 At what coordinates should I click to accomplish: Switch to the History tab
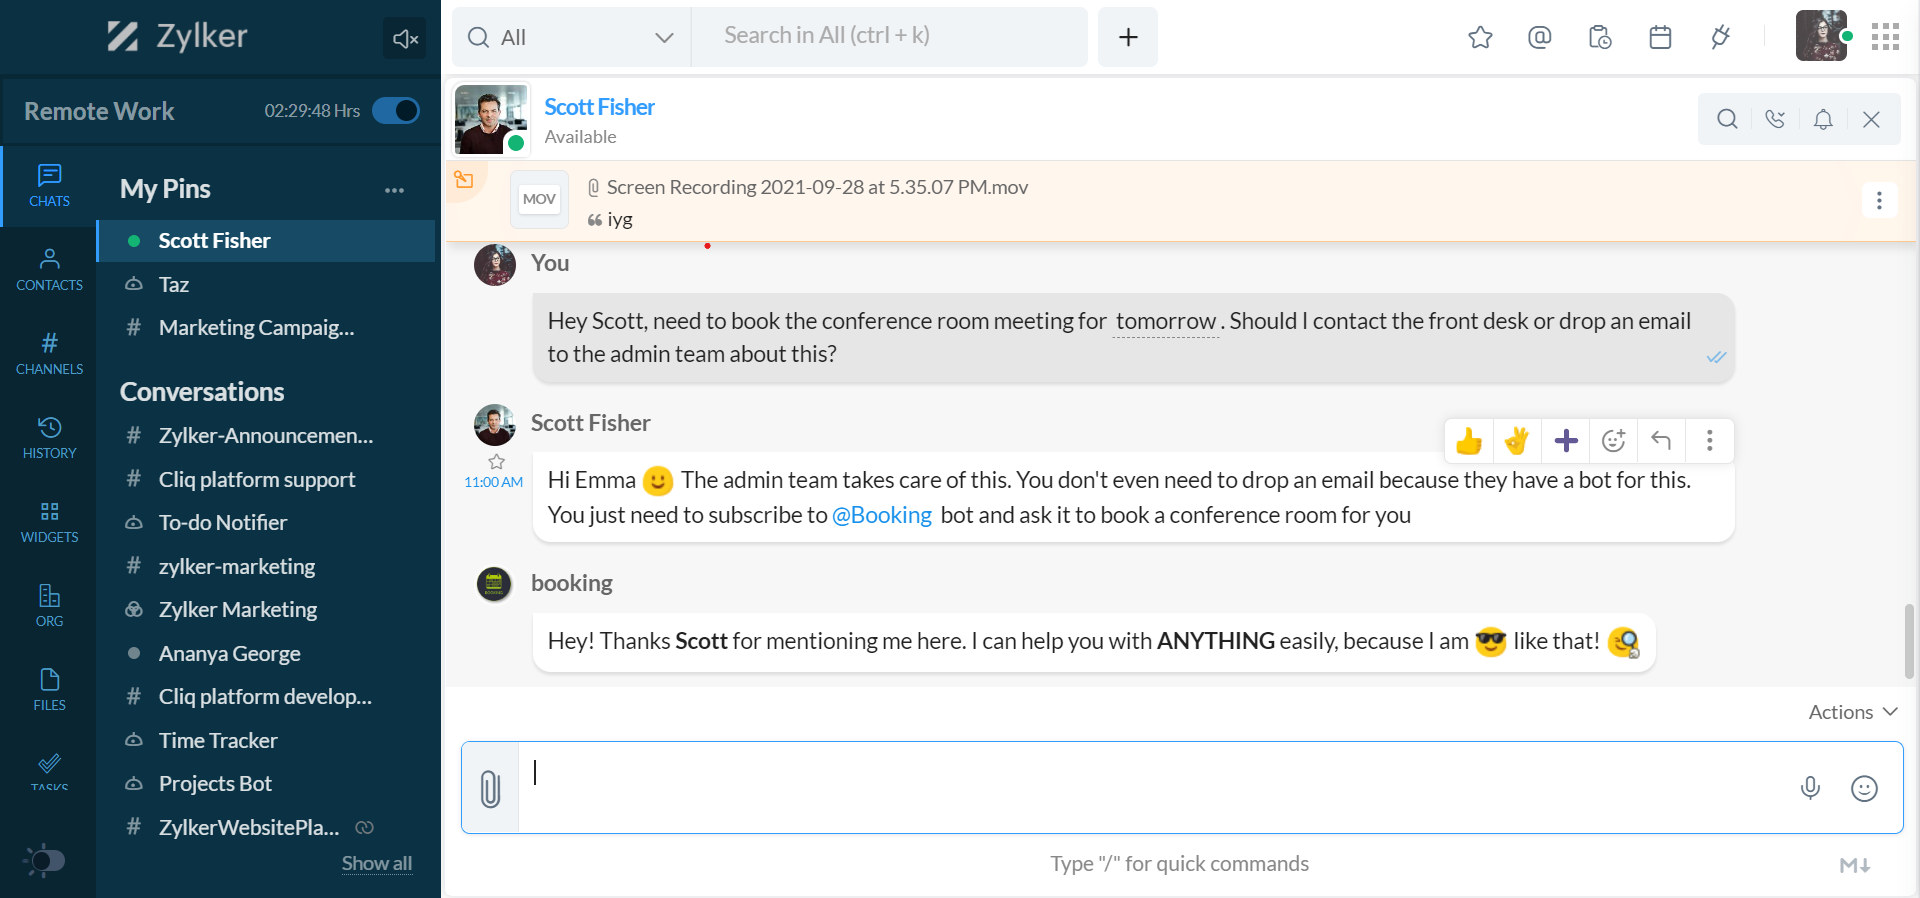pyautogui.click(x=49, y=438)
